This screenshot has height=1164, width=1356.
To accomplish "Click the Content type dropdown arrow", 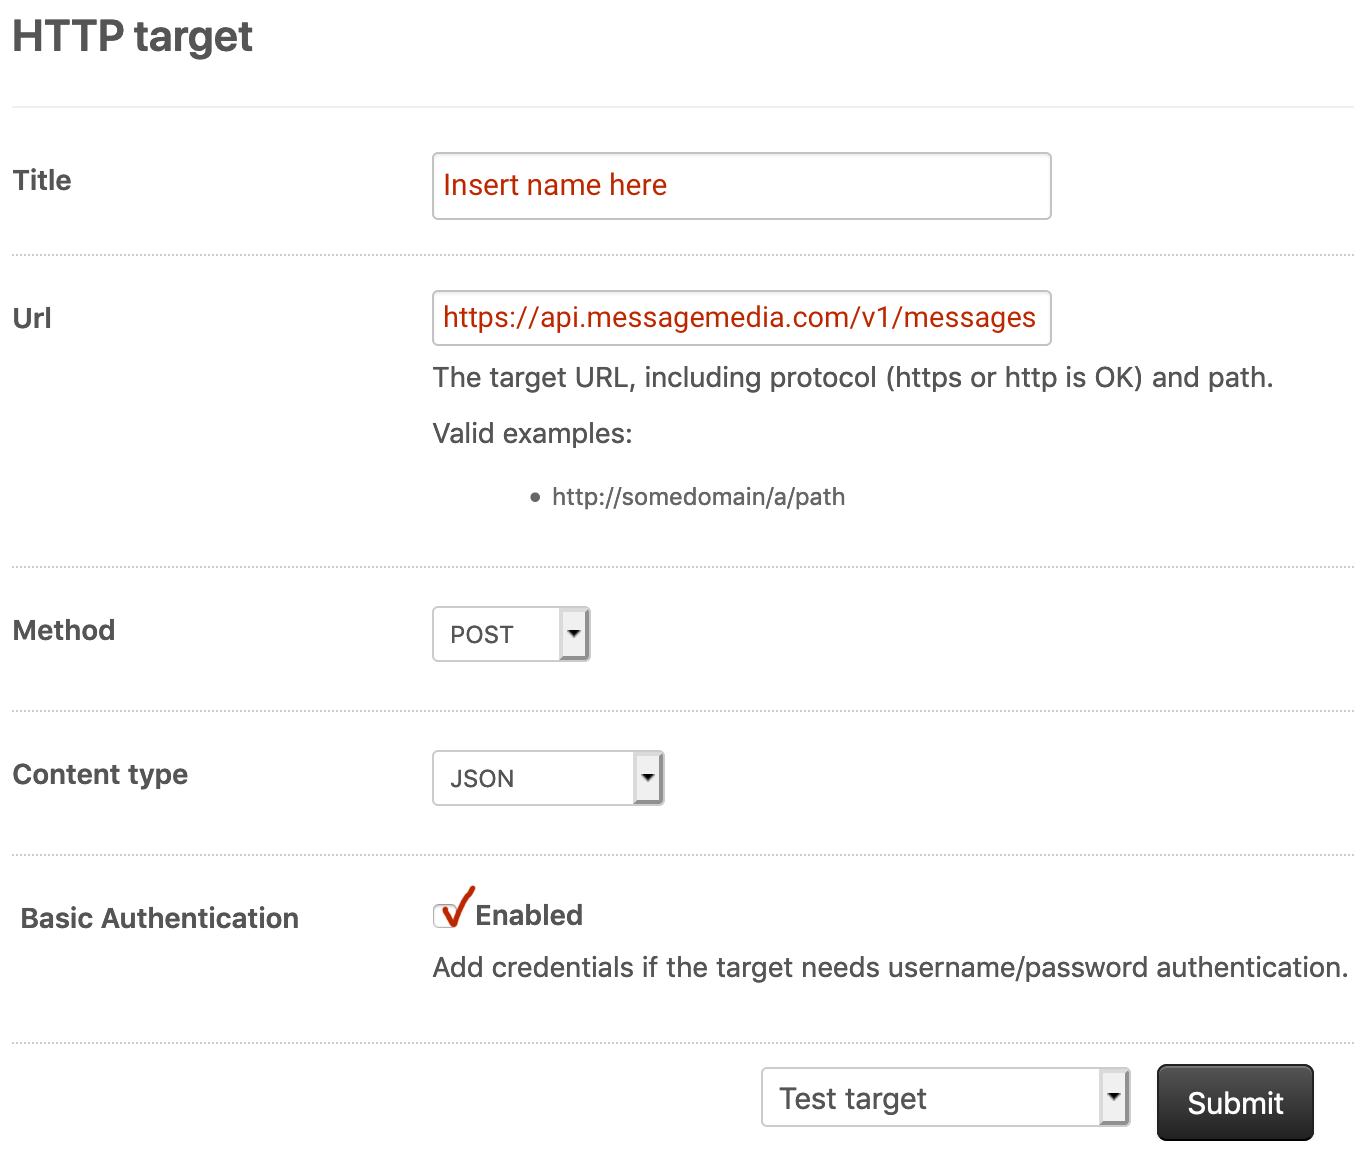I will tap(648, 777).
